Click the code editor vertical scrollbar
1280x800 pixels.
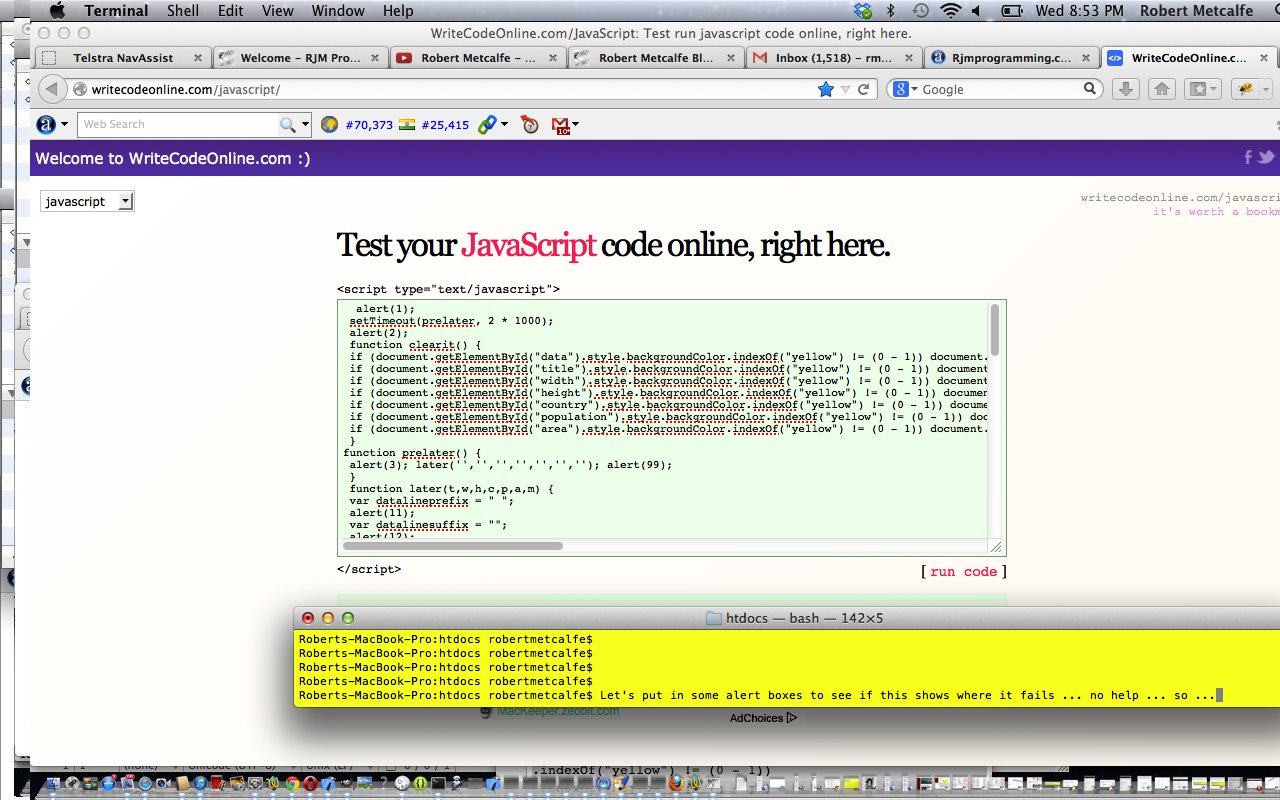pos(995,330)
